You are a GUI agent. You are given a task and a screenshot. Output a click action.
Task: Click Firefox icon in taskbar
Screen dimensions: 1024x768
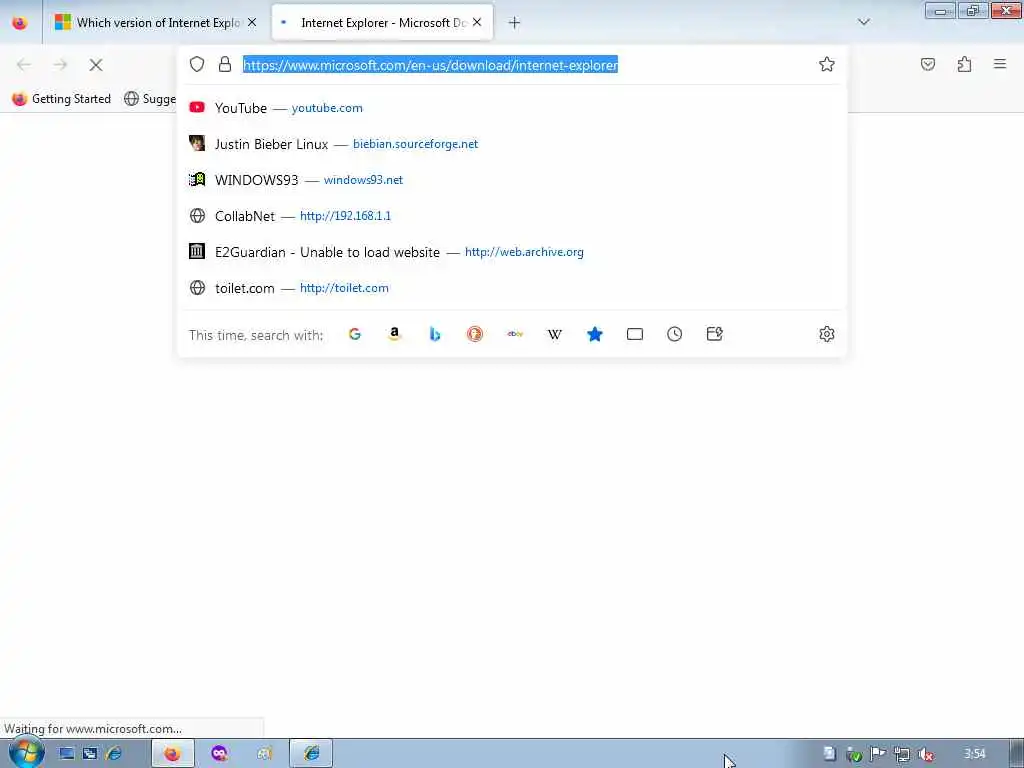click(172, 754)
